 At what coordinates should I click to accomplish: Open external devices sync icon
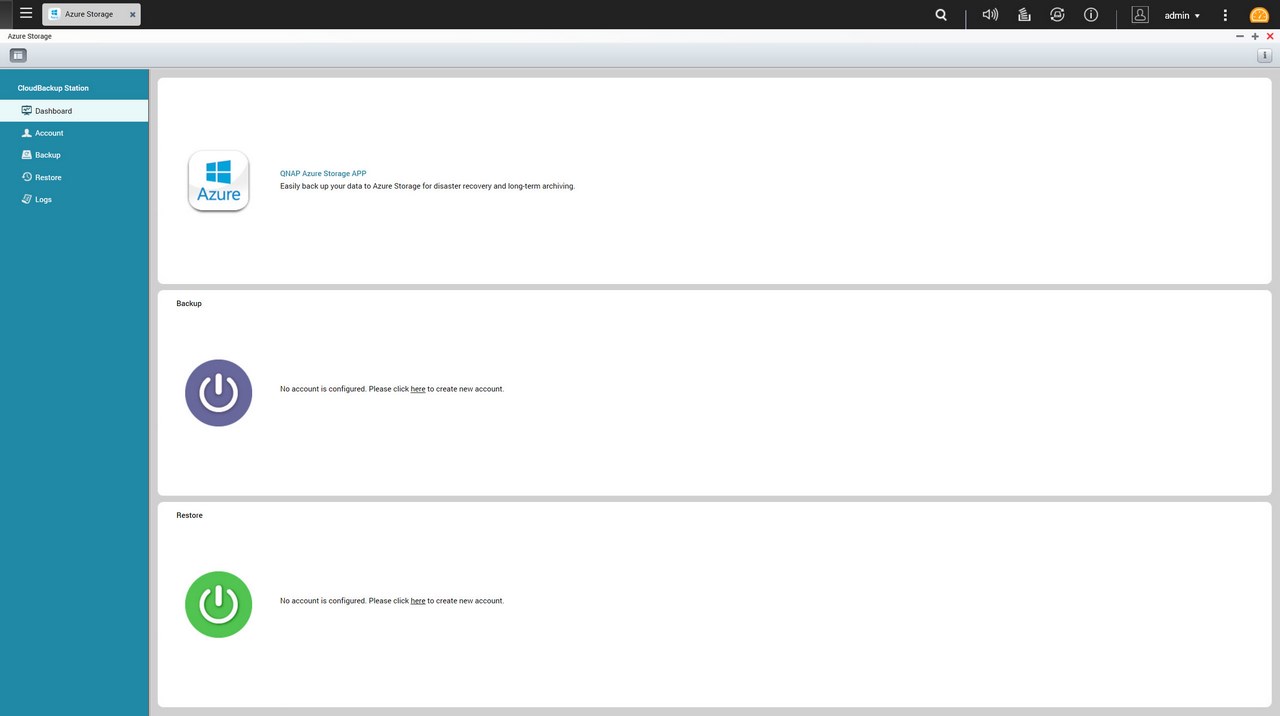1057,15
